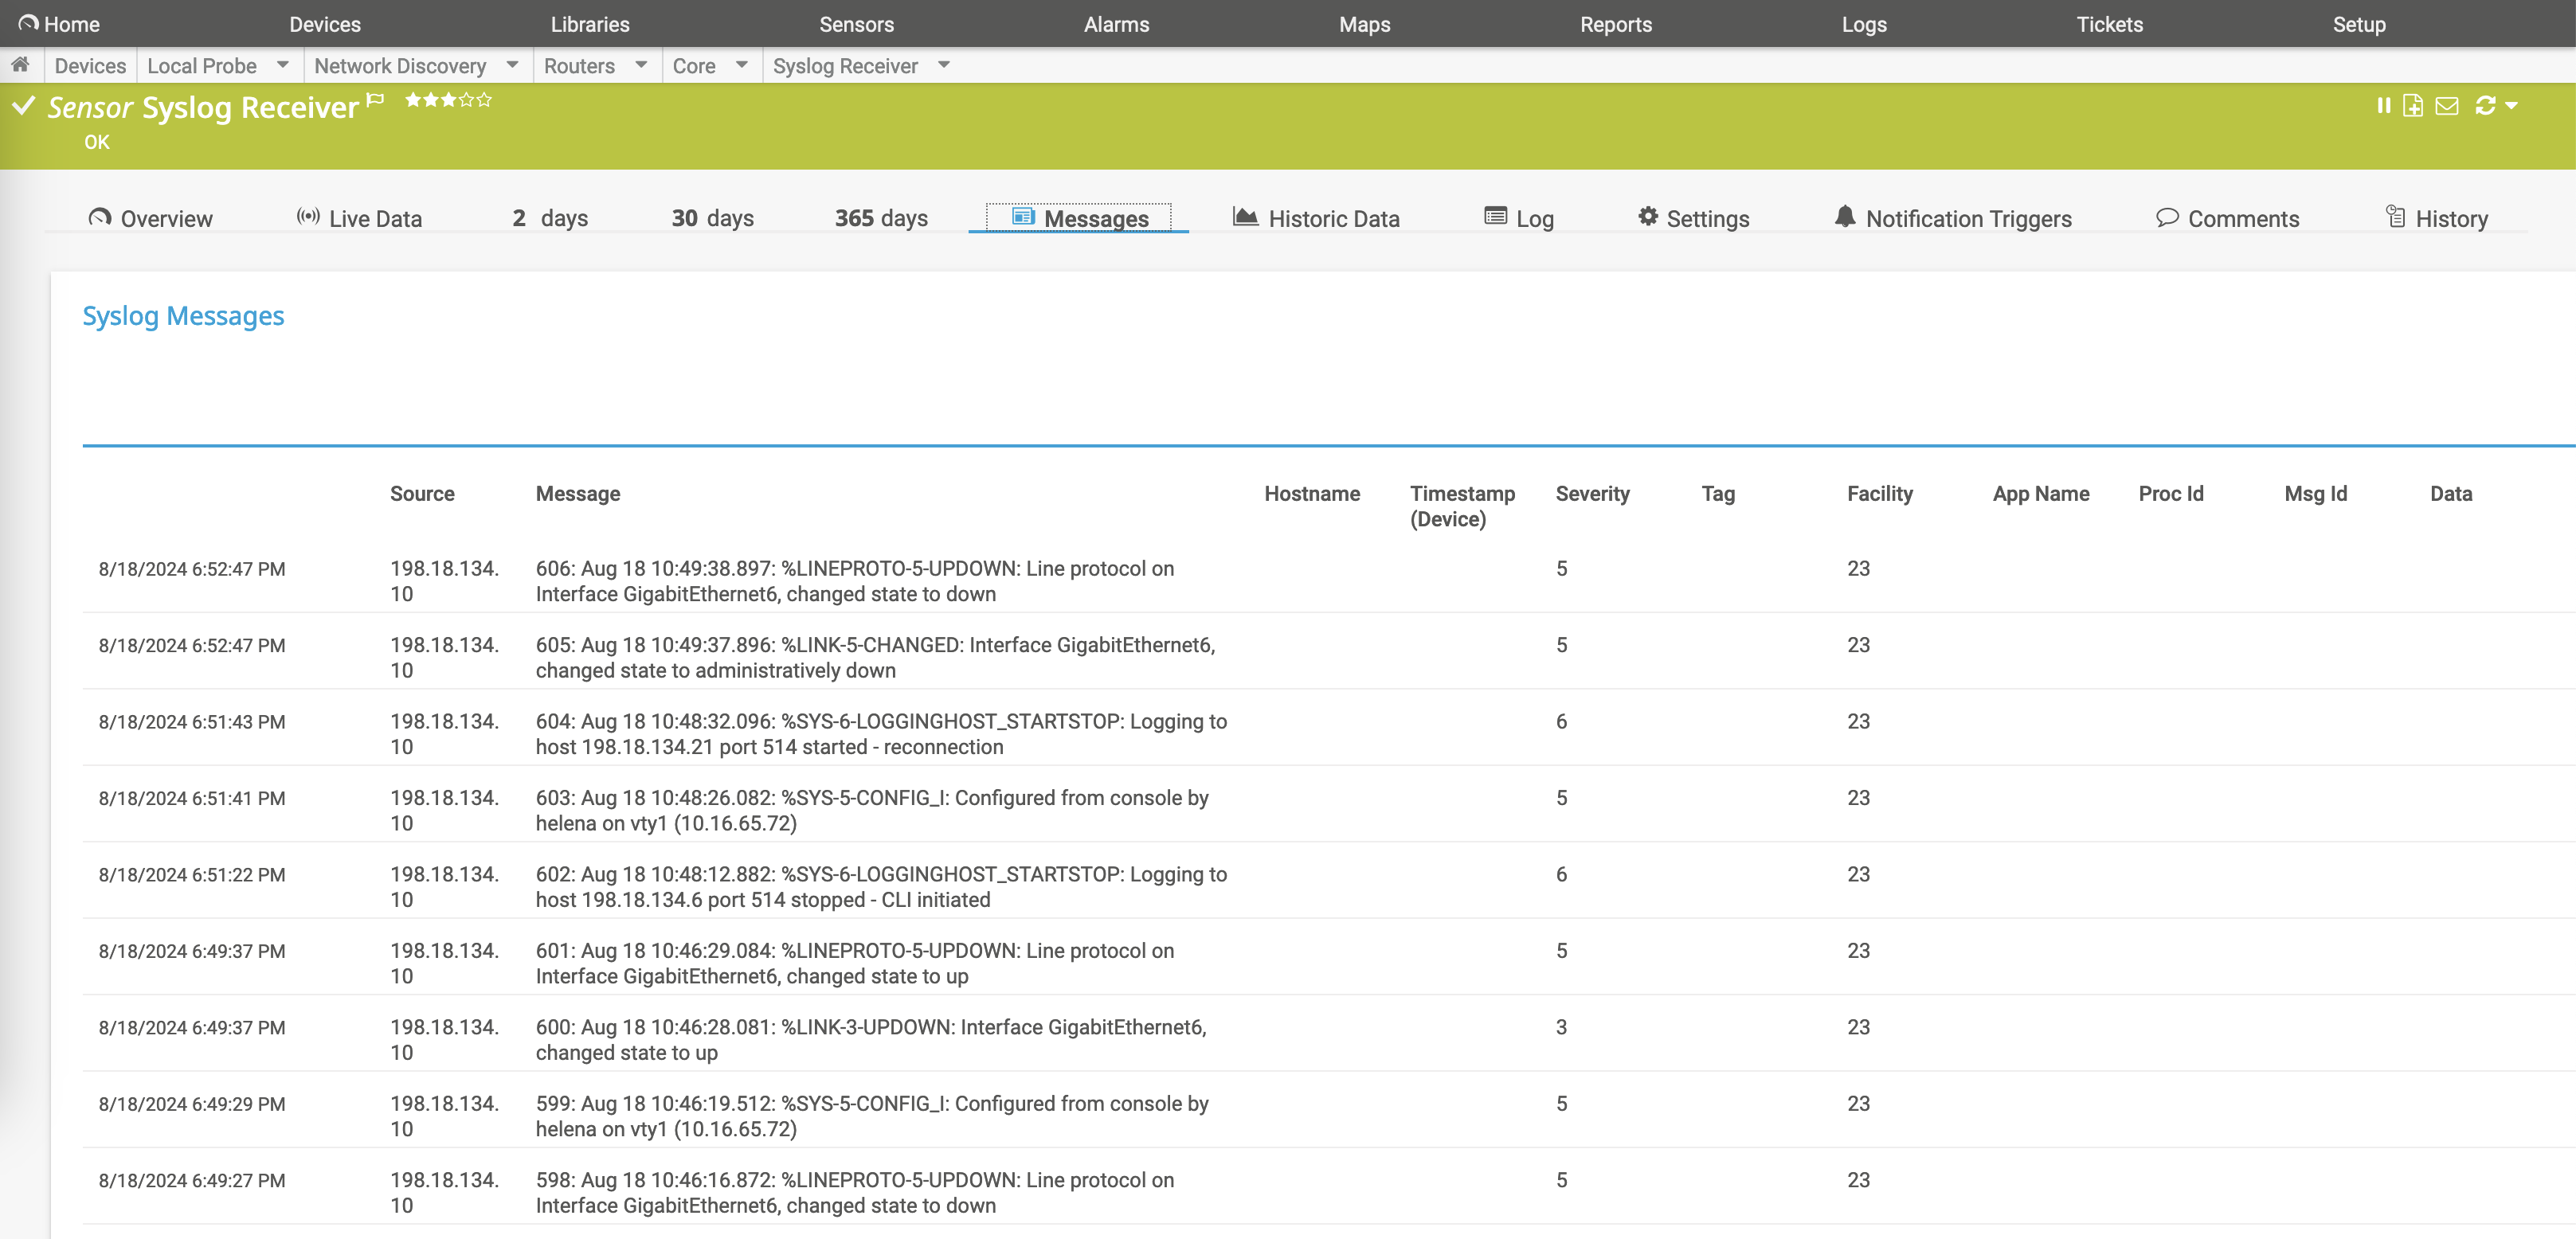Sort messages by Severity column header
2576x1239 pixels.
point(1592,493)
